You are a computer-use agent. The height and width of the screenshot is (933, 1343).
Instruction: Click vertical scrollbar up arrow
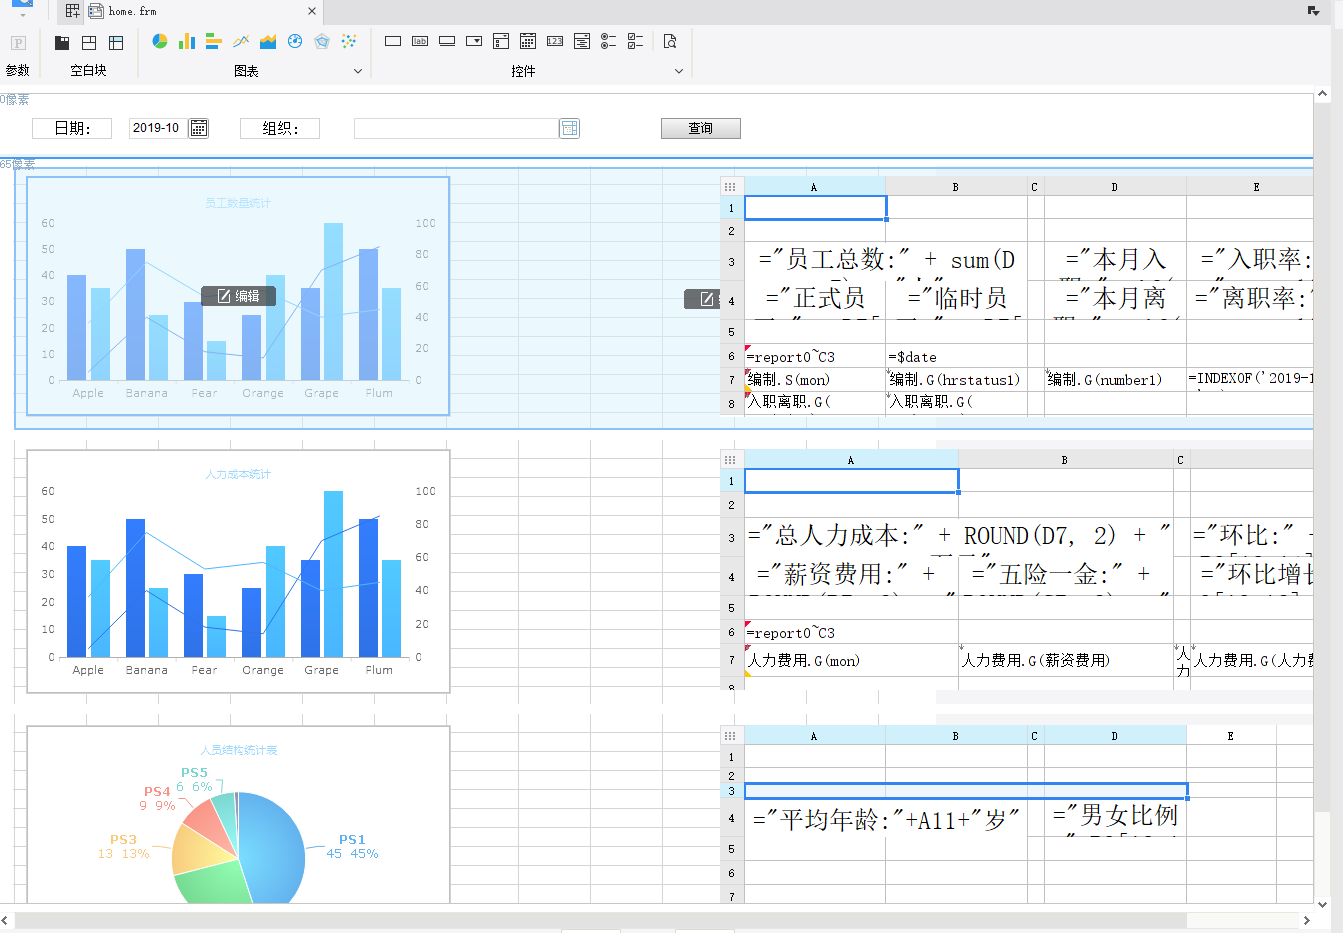[x=1322, y=94]
